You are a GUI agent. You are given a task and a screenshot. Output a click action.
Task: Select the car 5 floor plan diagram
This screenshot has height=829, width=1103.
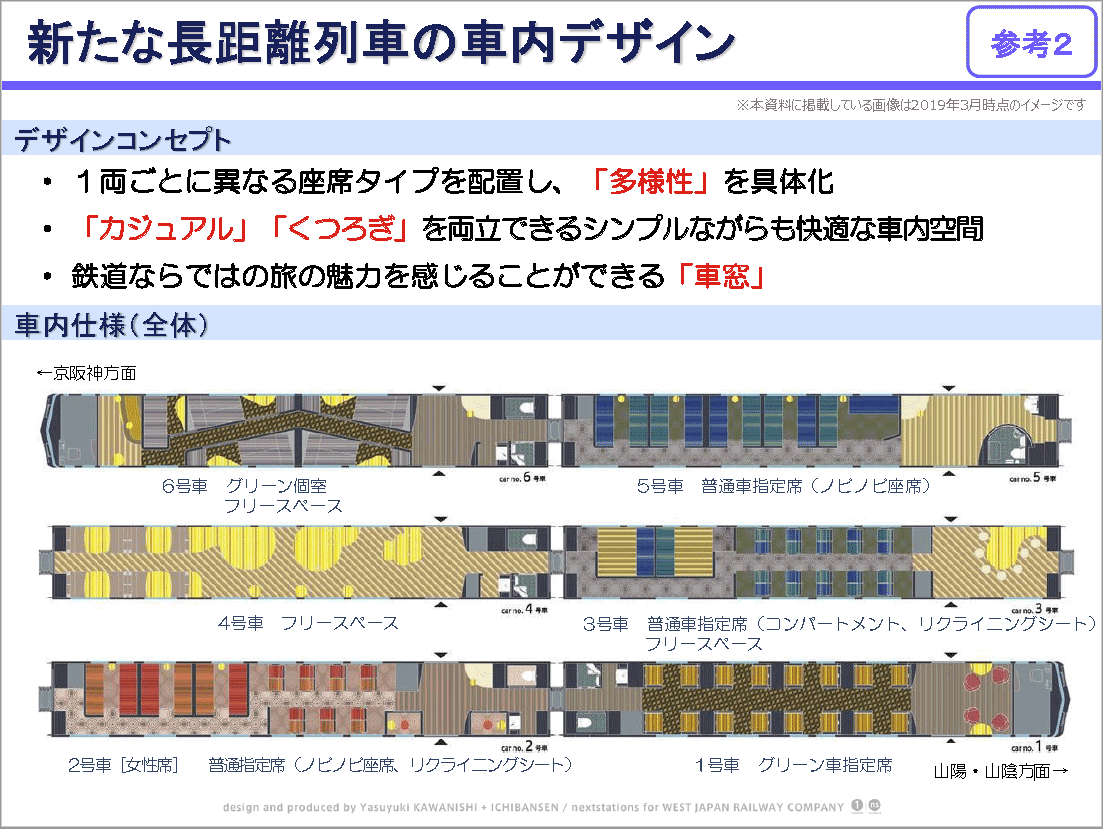[x=815, y=431]
